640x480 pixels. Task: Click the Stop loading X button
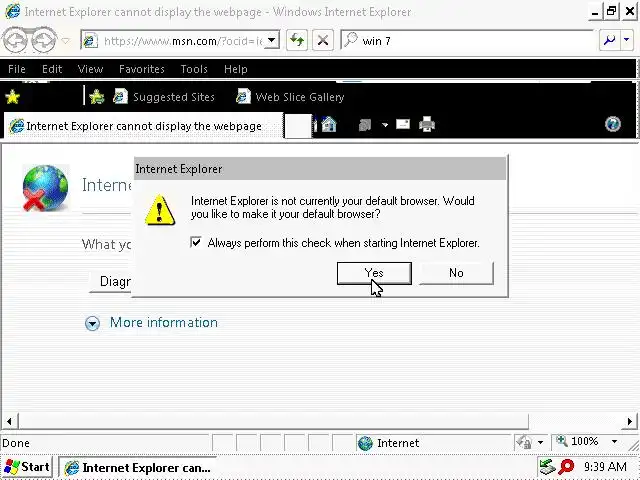[x=323, y=40]
